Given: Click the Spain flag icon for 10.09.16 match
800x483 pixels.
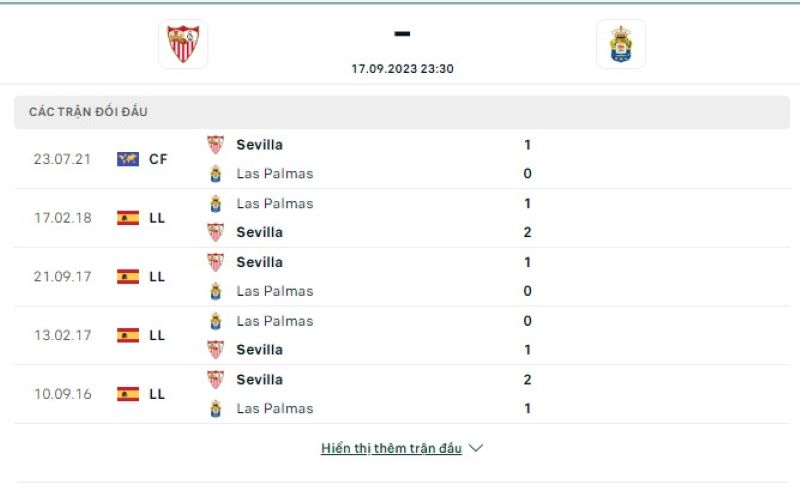Looking at the screenshot, I should [x=128, y=394].
